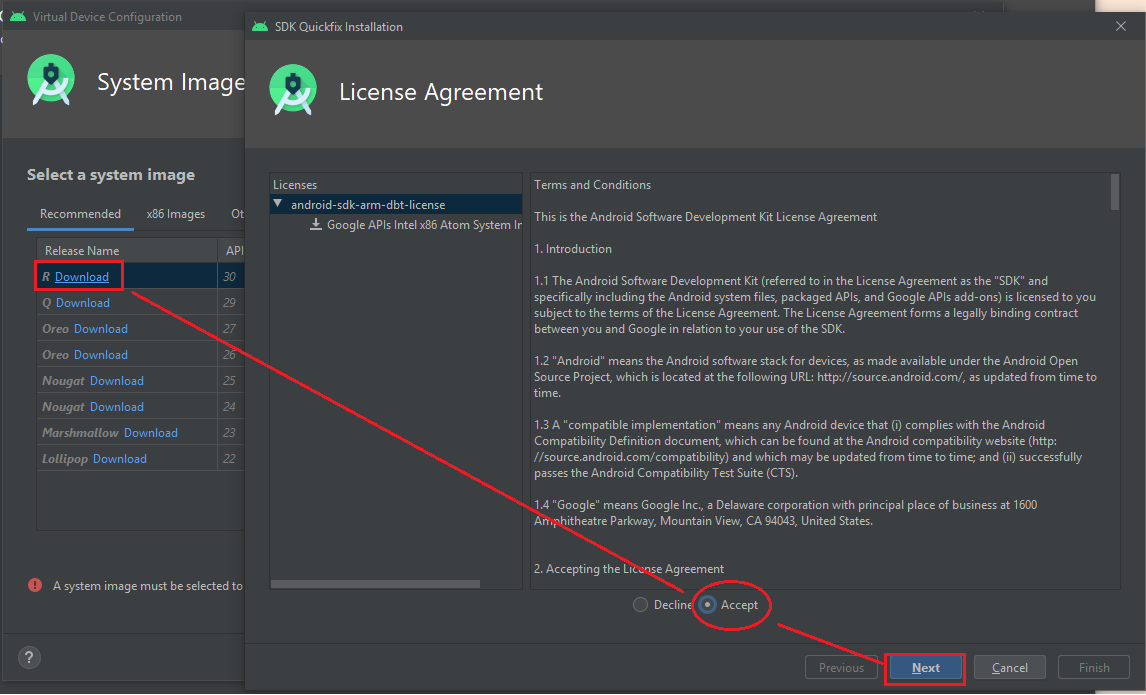Click the API value 29 cell
This screenshot has width=1146, height=695.
231,303
